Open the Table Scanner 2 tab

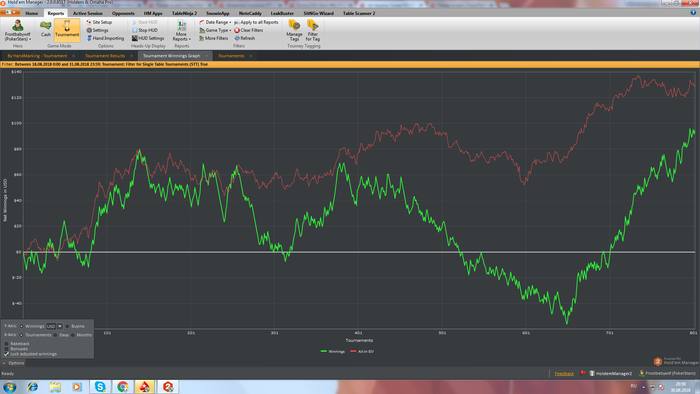pos(359,13)
